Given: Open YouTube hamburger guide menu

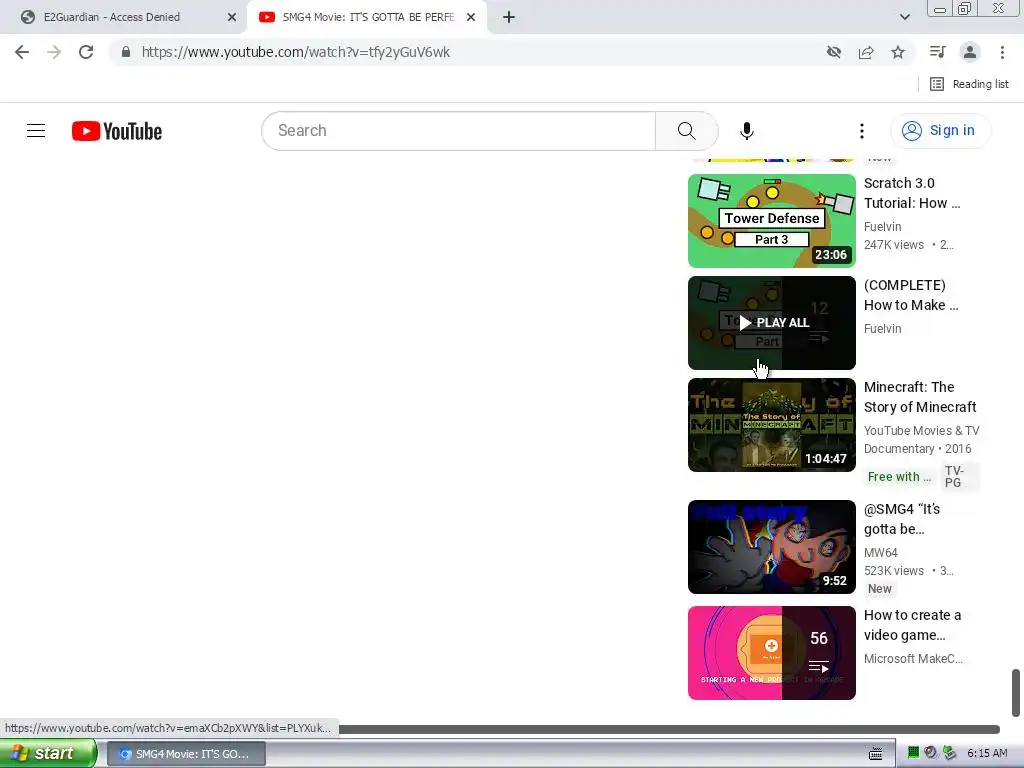Looking at the screenshot, I should [x=36, y=131].
